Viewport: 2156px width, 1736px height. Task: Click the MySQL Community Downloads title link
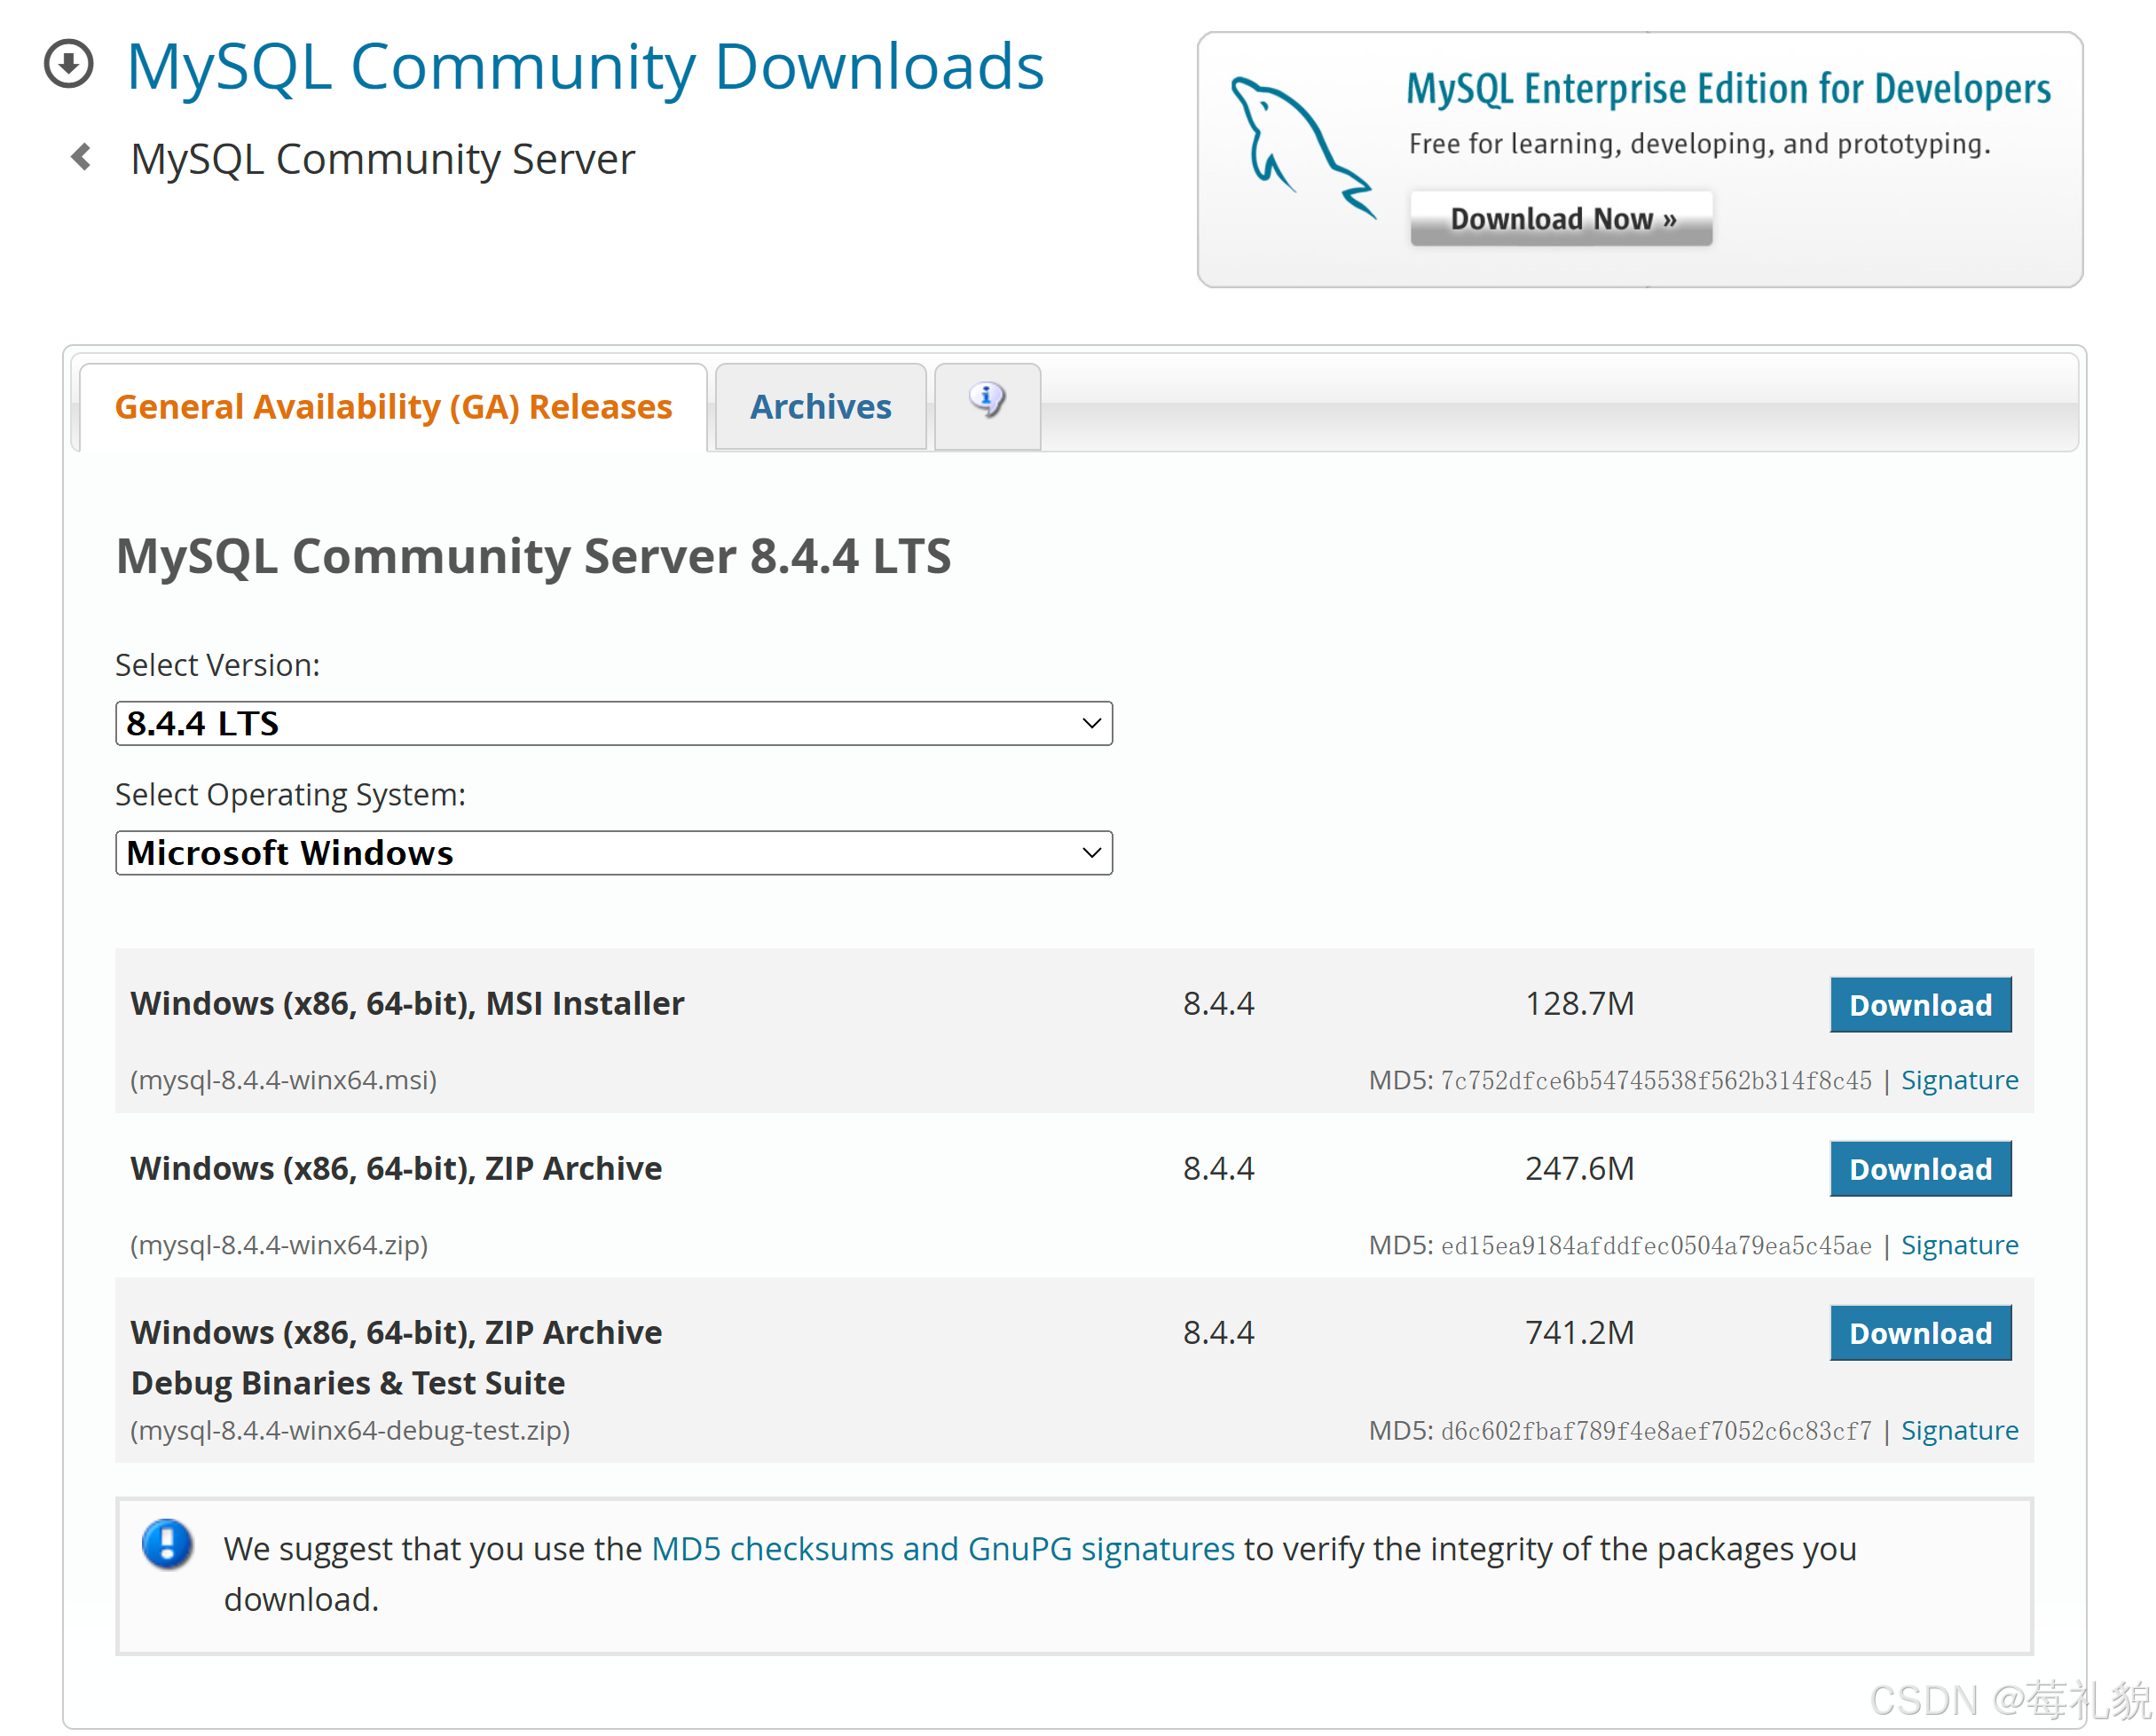point(585,67)
